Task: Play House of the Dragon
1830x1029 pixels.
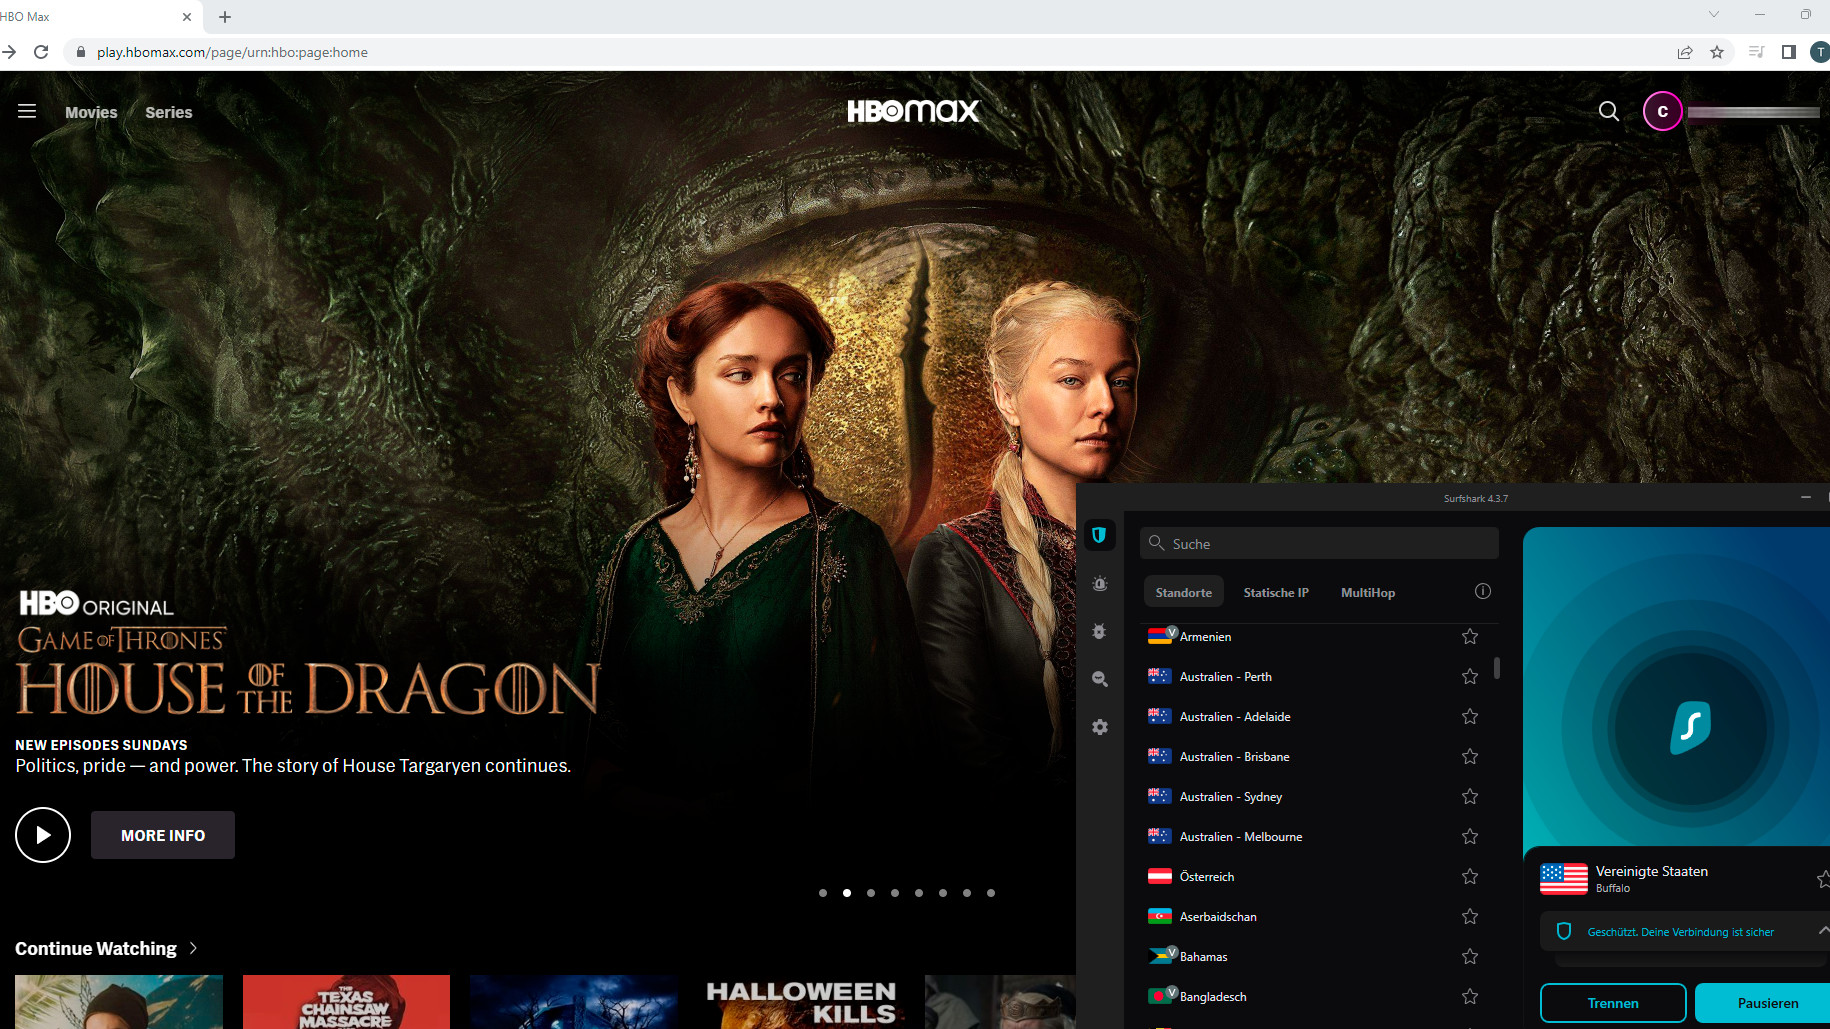Action: pyautogui.click(x=43, y=835)
